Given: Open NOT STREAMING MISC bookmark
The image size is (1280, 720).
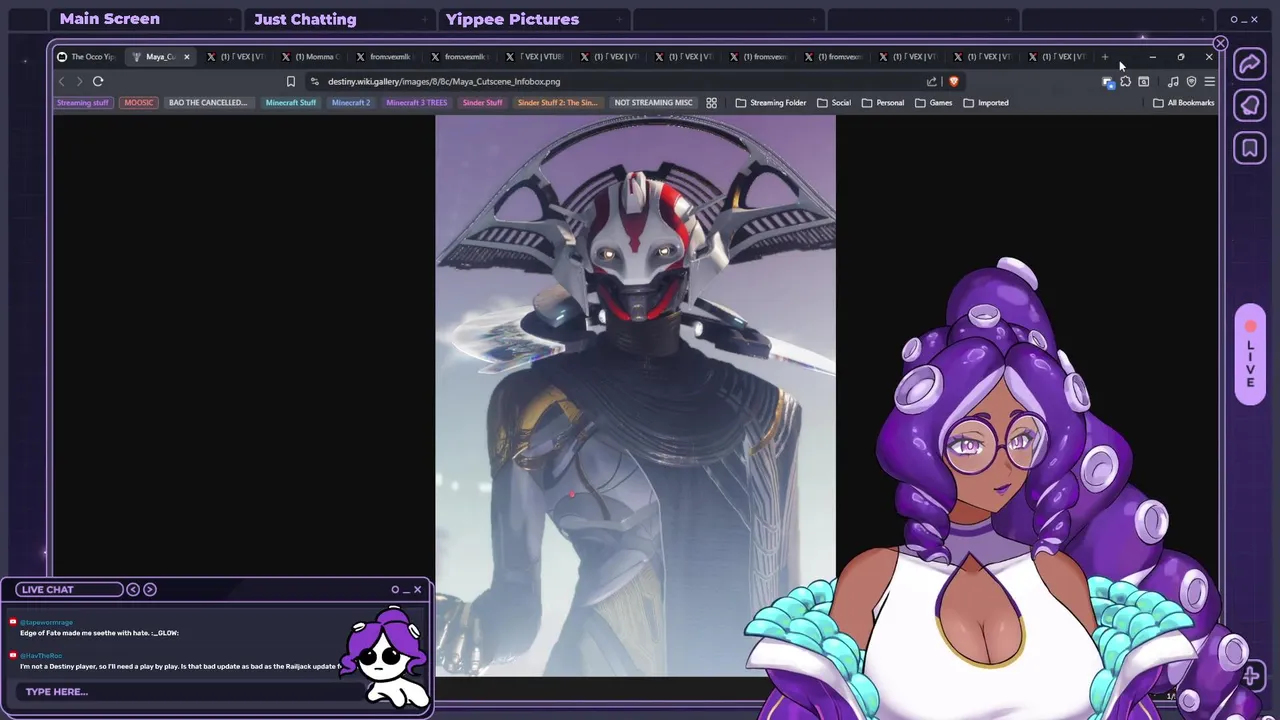Looking at the screenshot, I should (653, 103).
